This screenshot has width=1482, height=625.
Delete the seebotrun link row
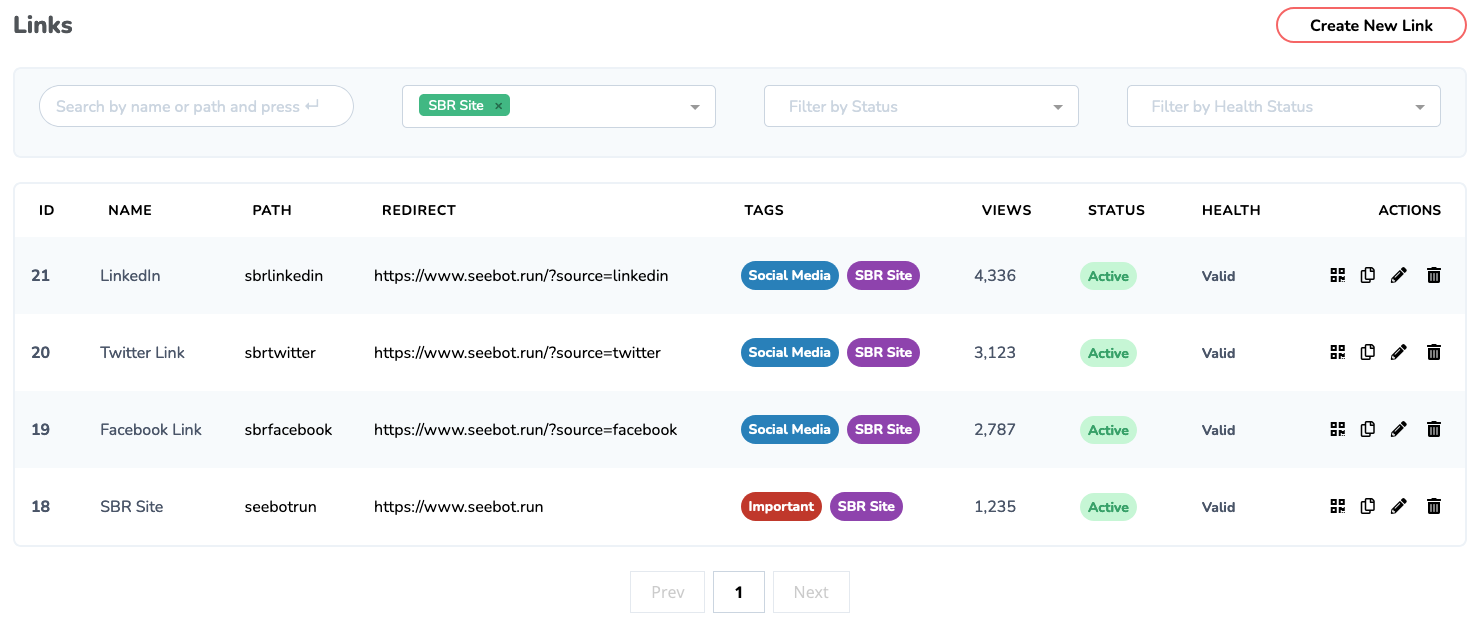tap(1434, 506)
